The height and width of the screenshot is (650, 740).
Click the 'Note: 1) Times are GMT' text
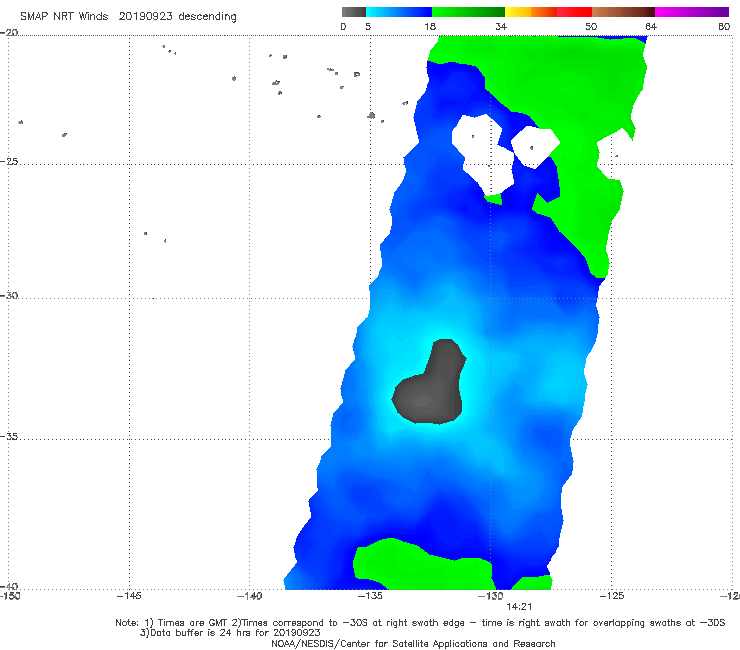[172, 623]
